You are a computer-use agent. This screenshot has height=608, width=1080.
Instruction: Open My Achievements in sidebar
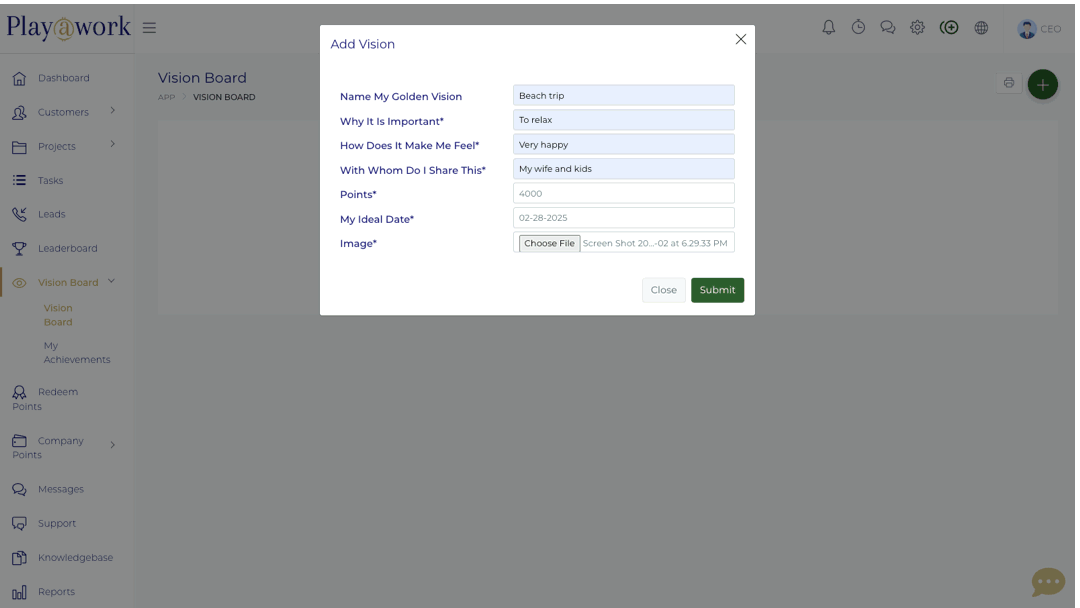[x=76, y=352]
